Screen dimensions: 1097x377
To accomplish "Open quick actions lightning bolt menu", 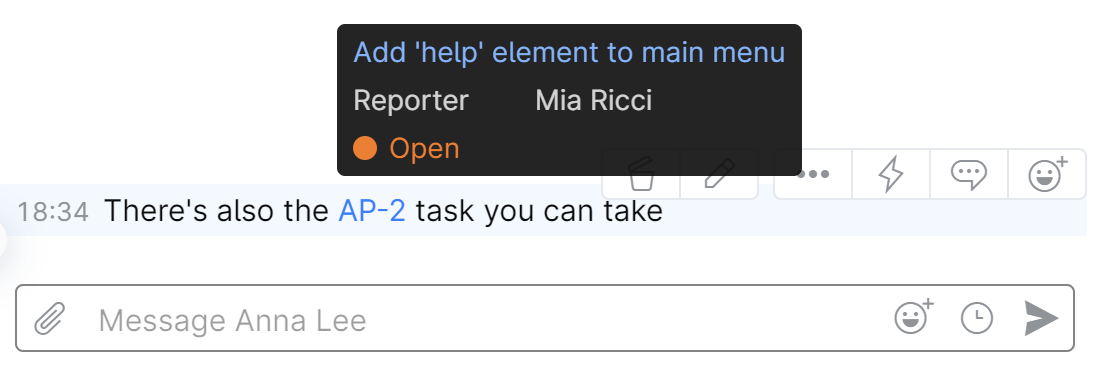I will click(891, 174).
